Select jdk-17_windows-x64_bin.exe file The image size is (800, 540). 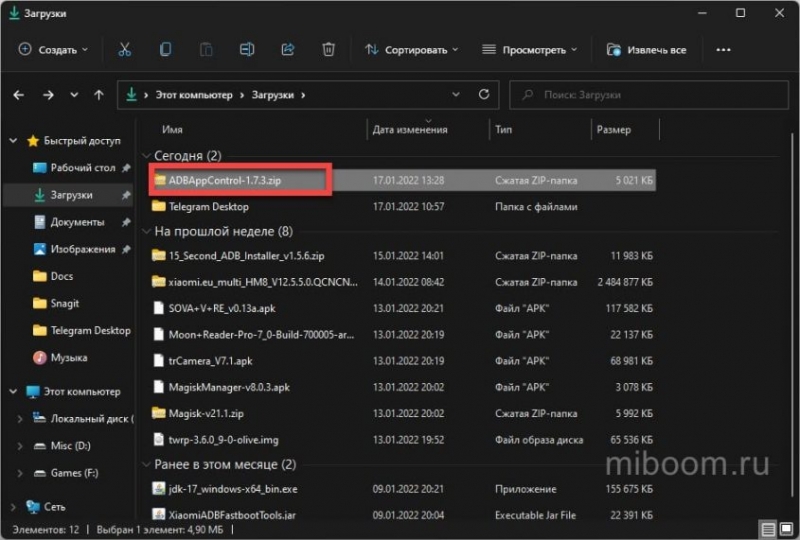point(403,489)
